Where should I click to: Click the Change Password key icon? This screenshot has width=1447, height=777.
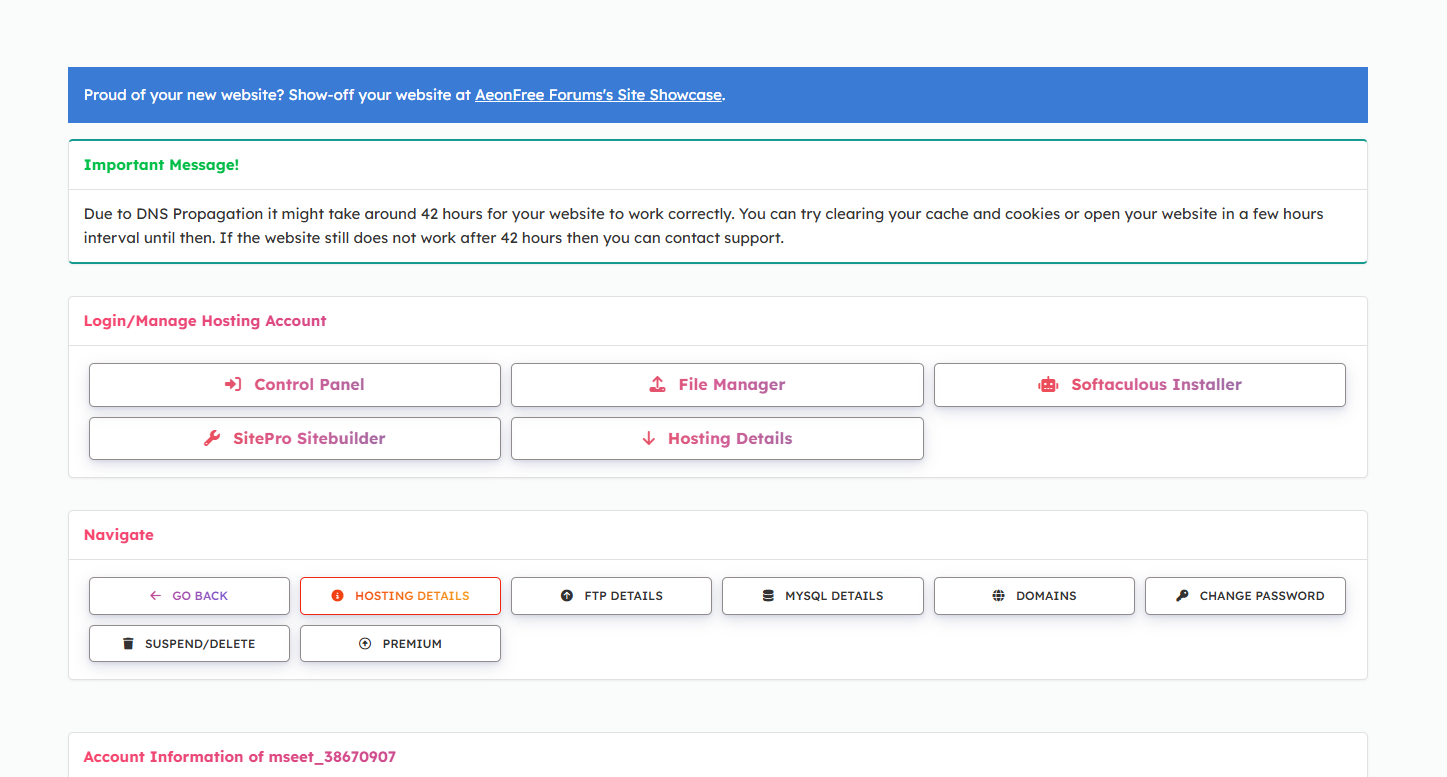pos(1181,595)
